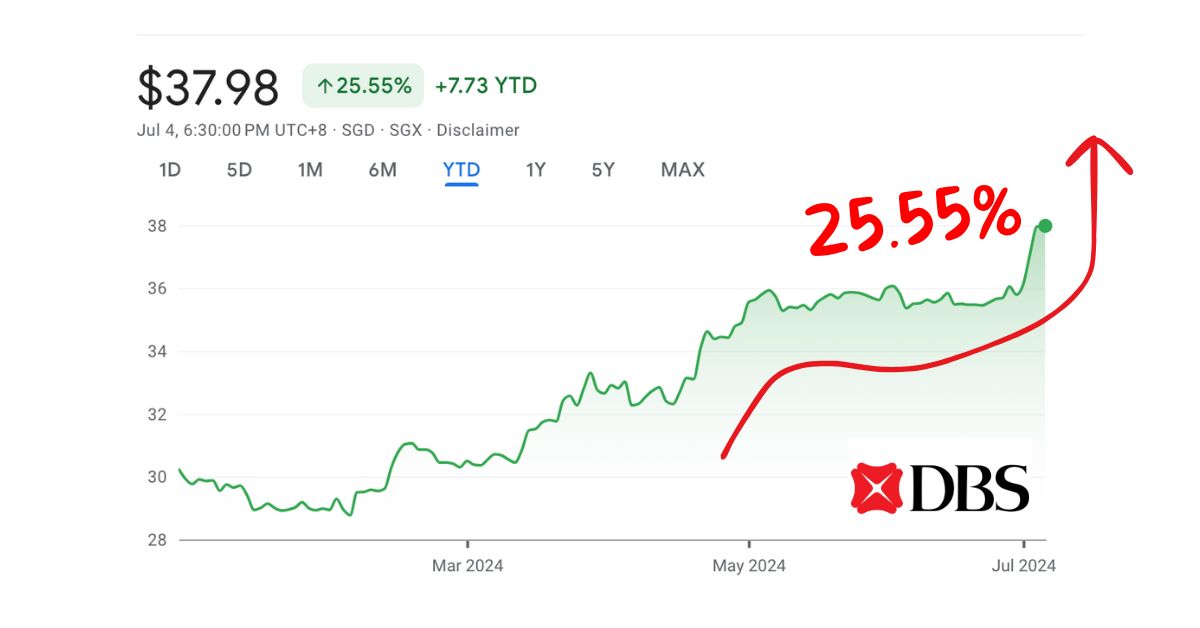Click the green dot at the chart's endpoint
The height and width of the screenshot is (628, 1200).
pyautogui.click(x=1043, y=226)
